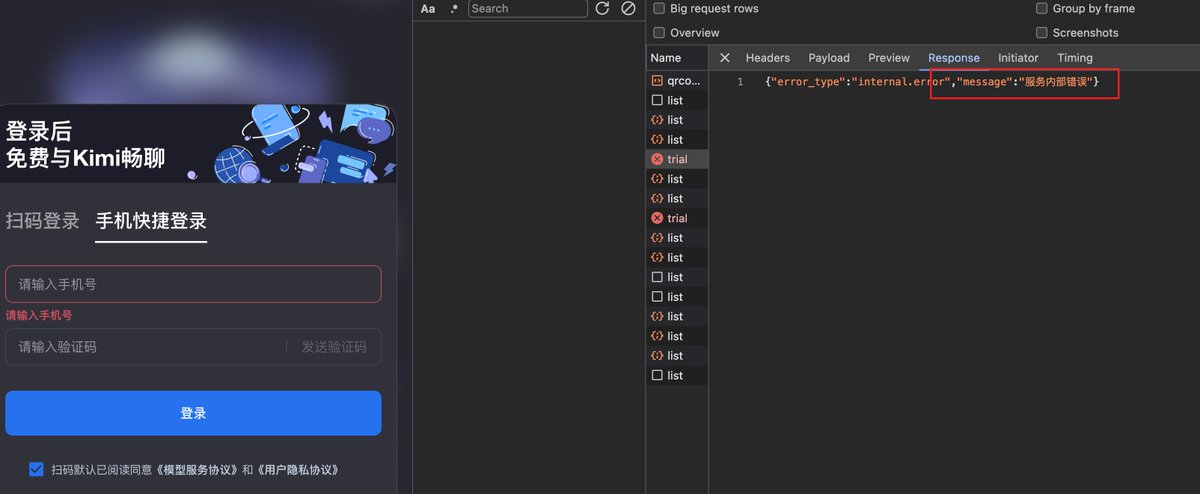This screenshot has width=1200, height=494.
Task: Click the response JSON text on line 1
Action: (x=932, y=81)
